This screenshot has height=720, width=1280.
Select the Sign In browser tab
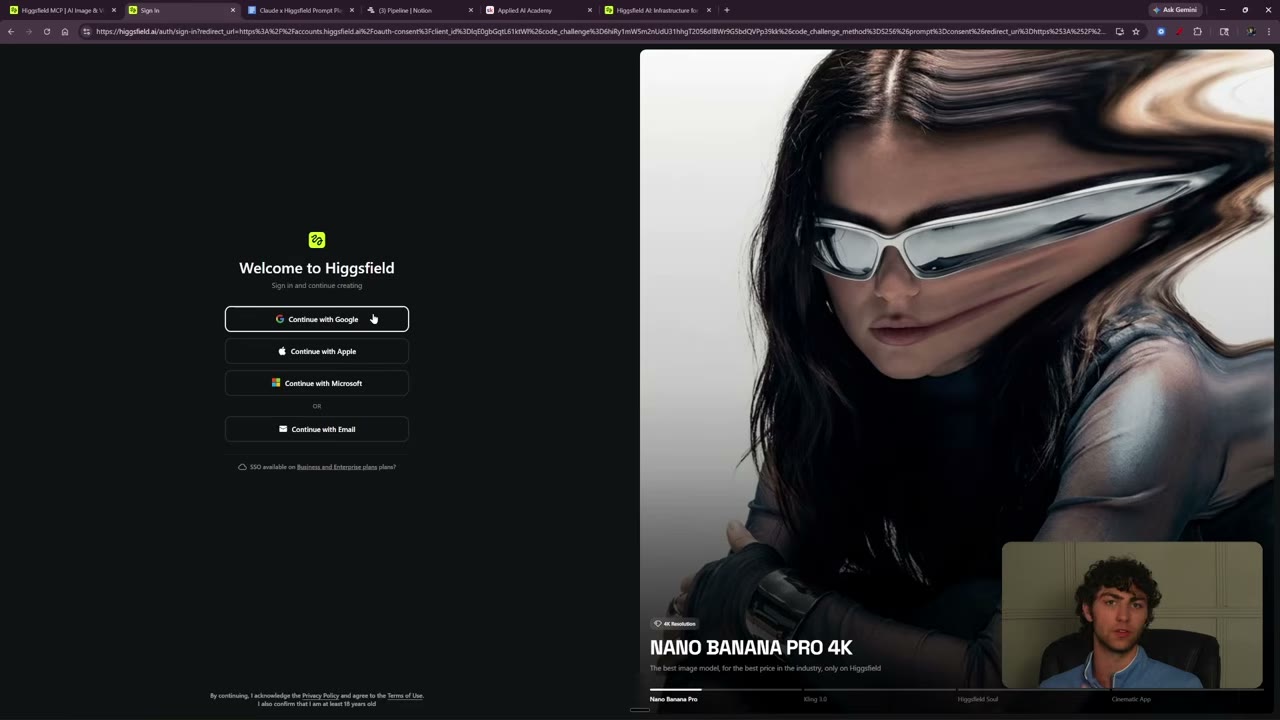tap(180, 10)
